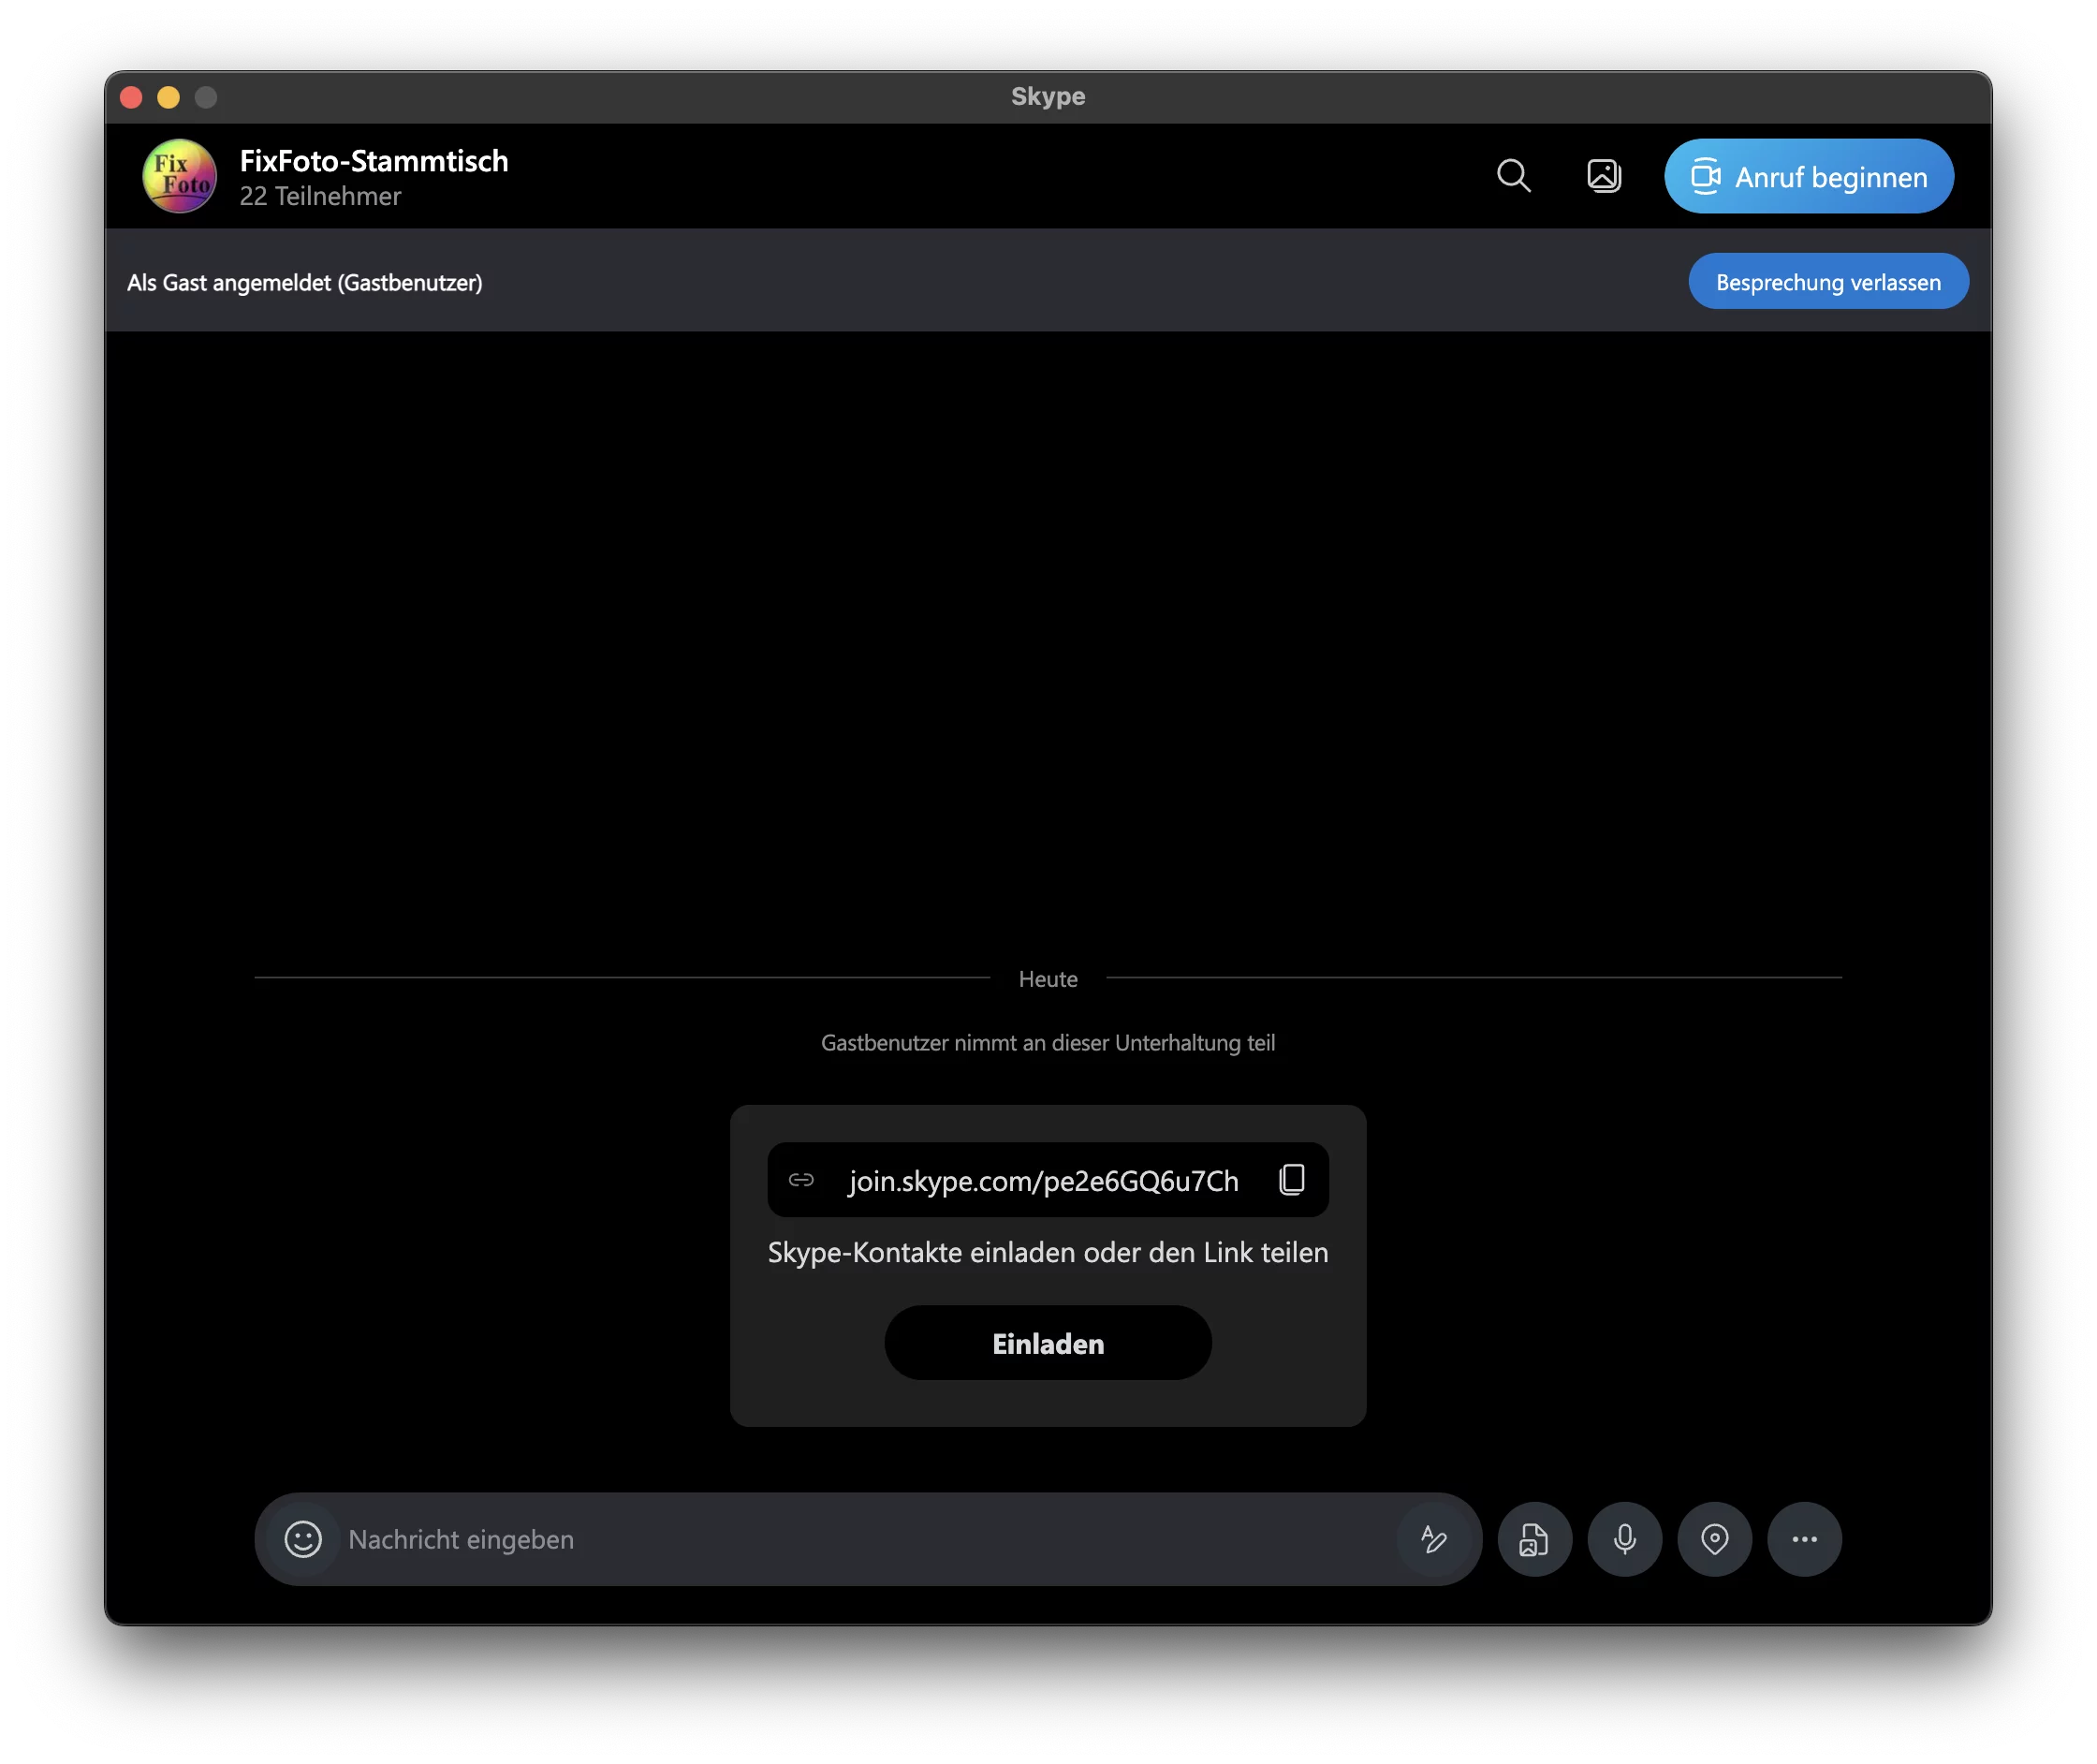Image resolution: width=2097 pixels, height=1764 pixels.
Task: Minimize the Skype window with yellow button
Action: point(168,97)
